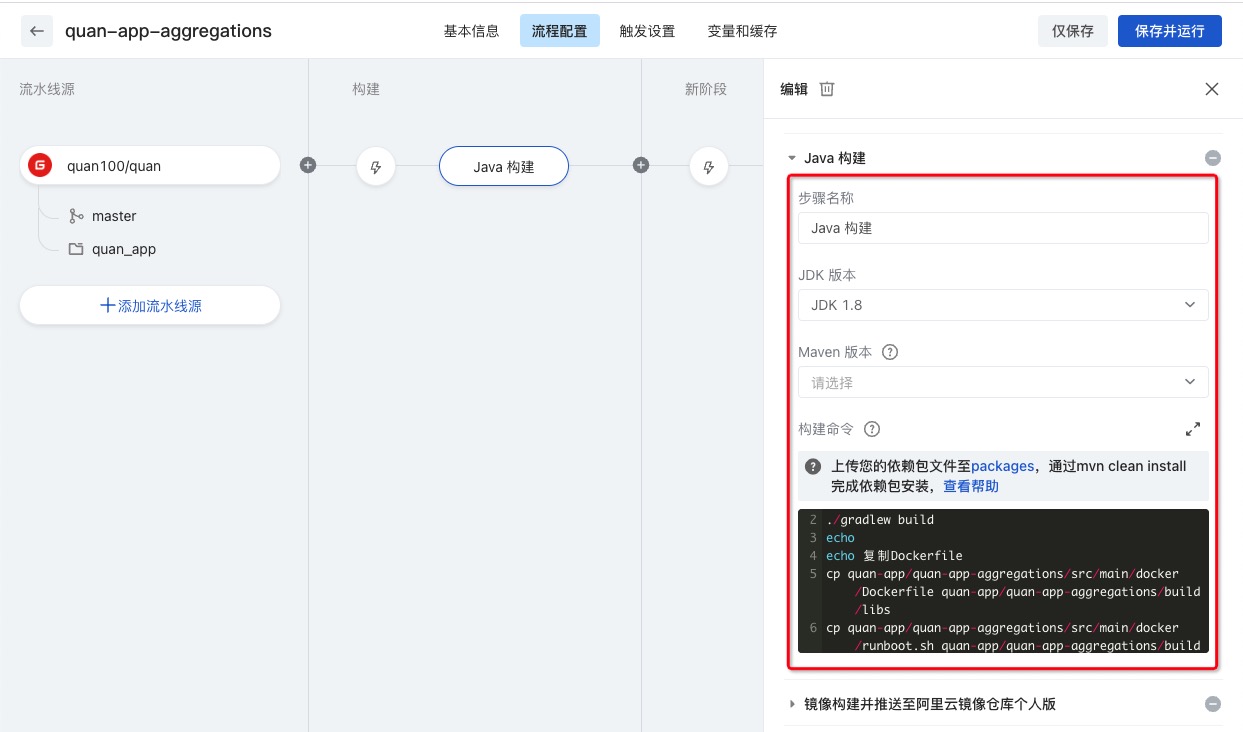Viewport: 1243px width, 732px height.
Task: Click the quan_app folder icon
Action: pos(76,249)
